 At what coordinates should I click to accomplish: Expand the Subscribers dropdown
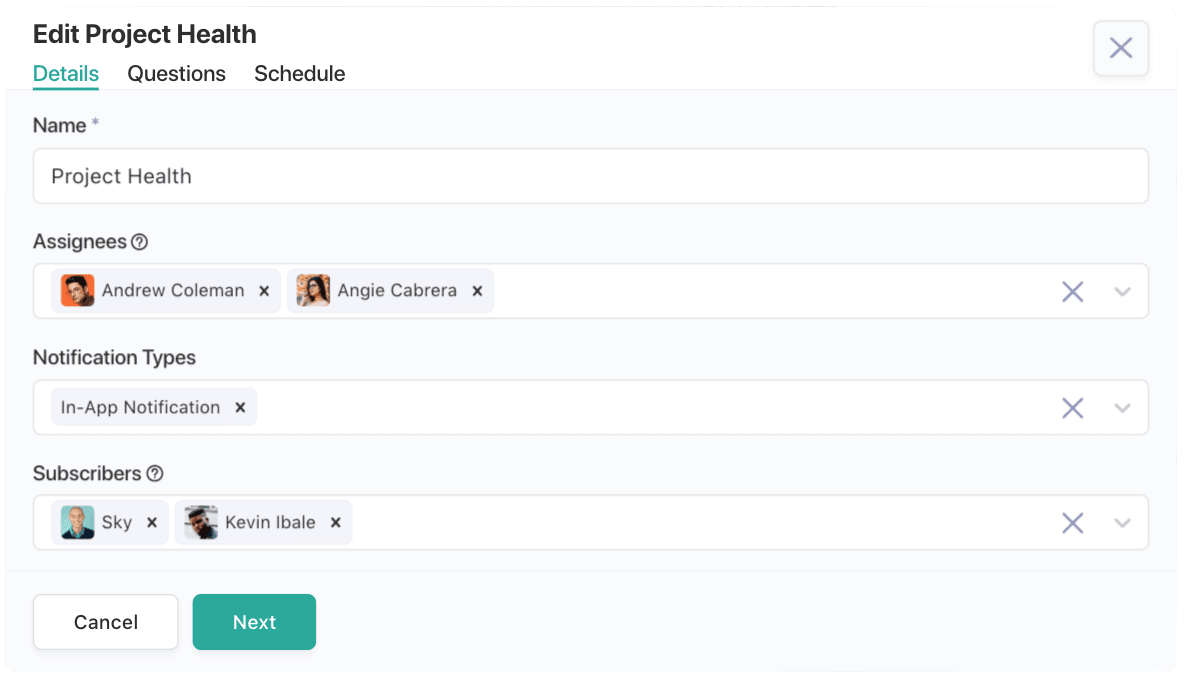1121,522
